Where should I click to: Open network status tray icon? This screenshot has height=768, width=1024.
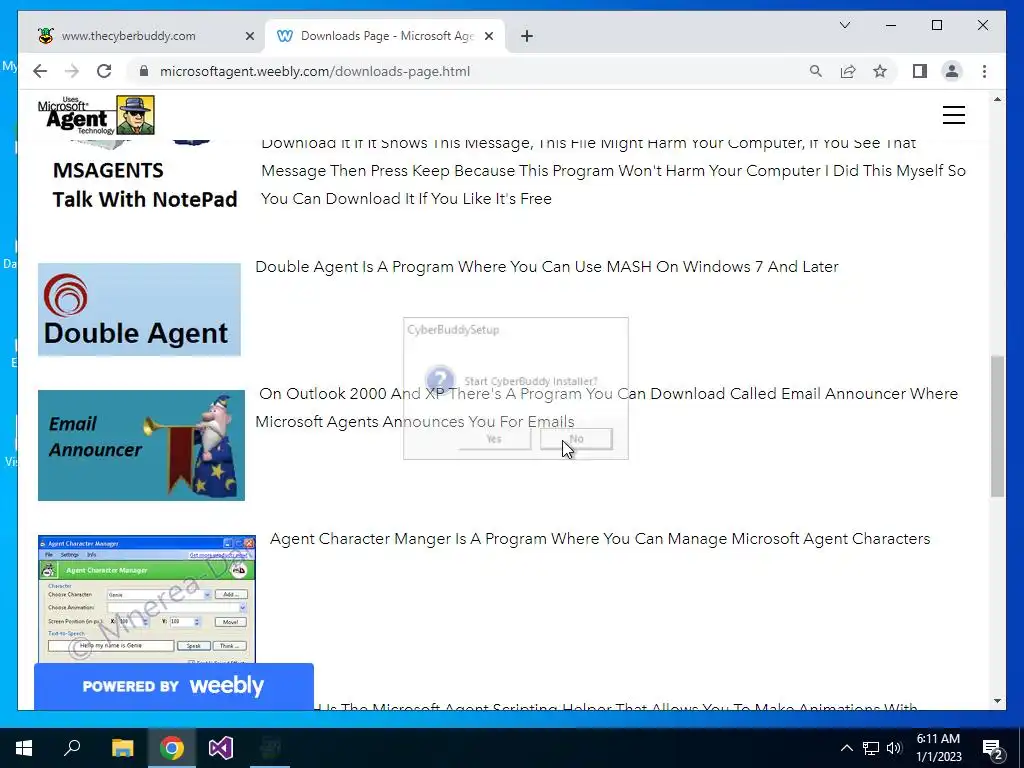pos(871,748)
